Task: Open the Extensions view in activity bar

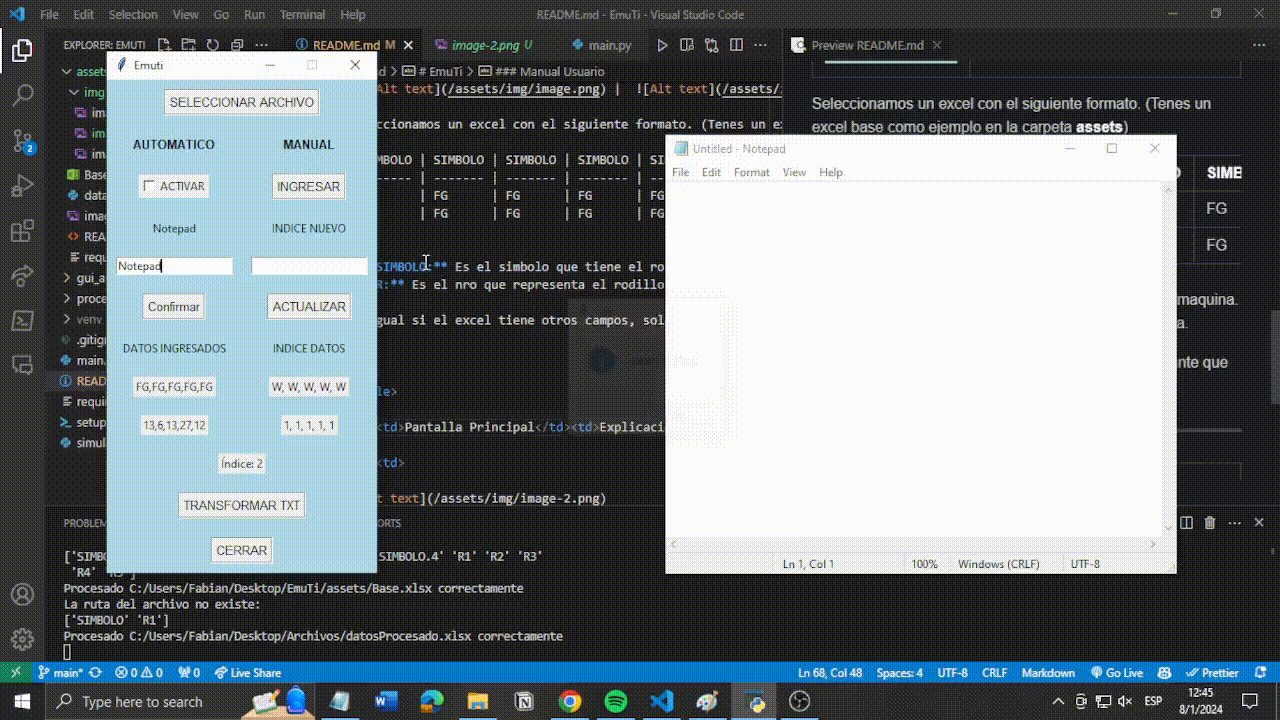Action: coord(22,232)
